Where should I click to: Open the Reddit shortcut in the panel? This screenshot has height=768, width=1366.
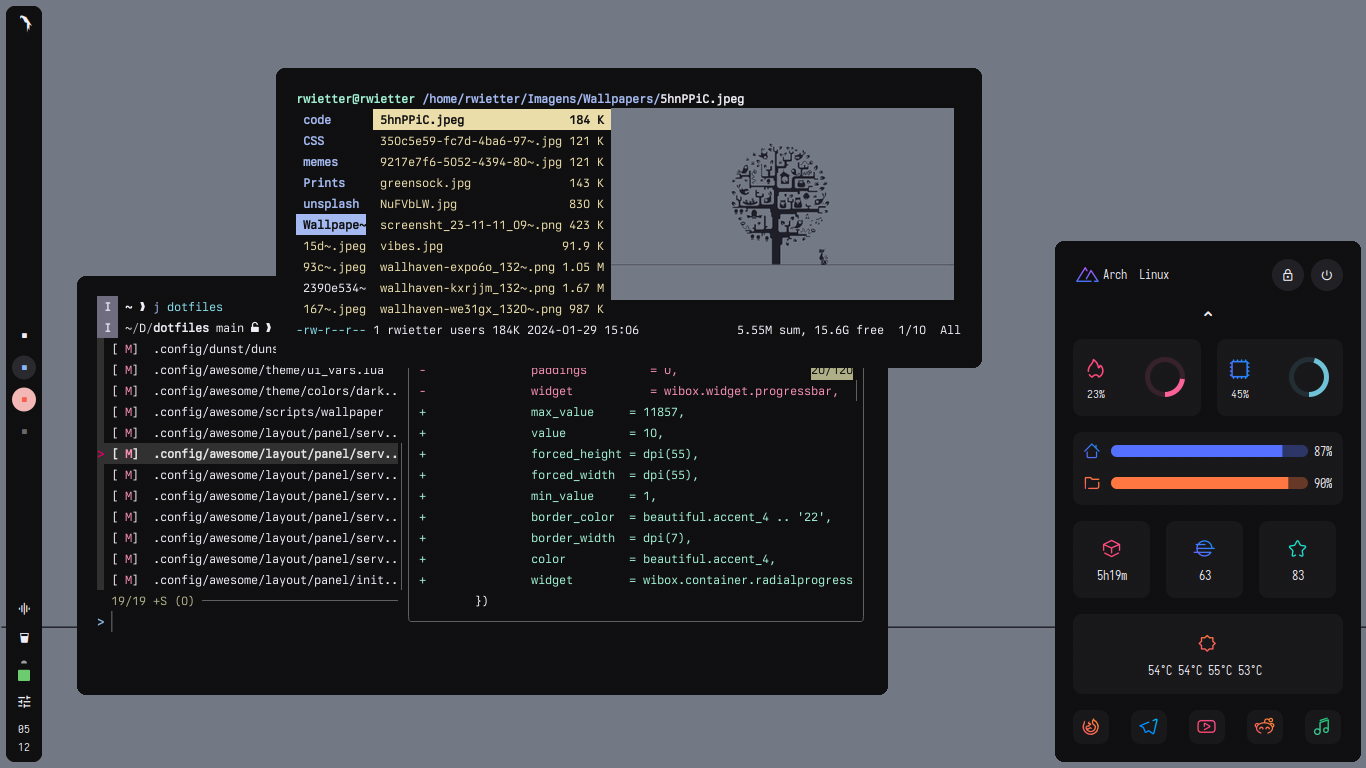coord(1265,727)
